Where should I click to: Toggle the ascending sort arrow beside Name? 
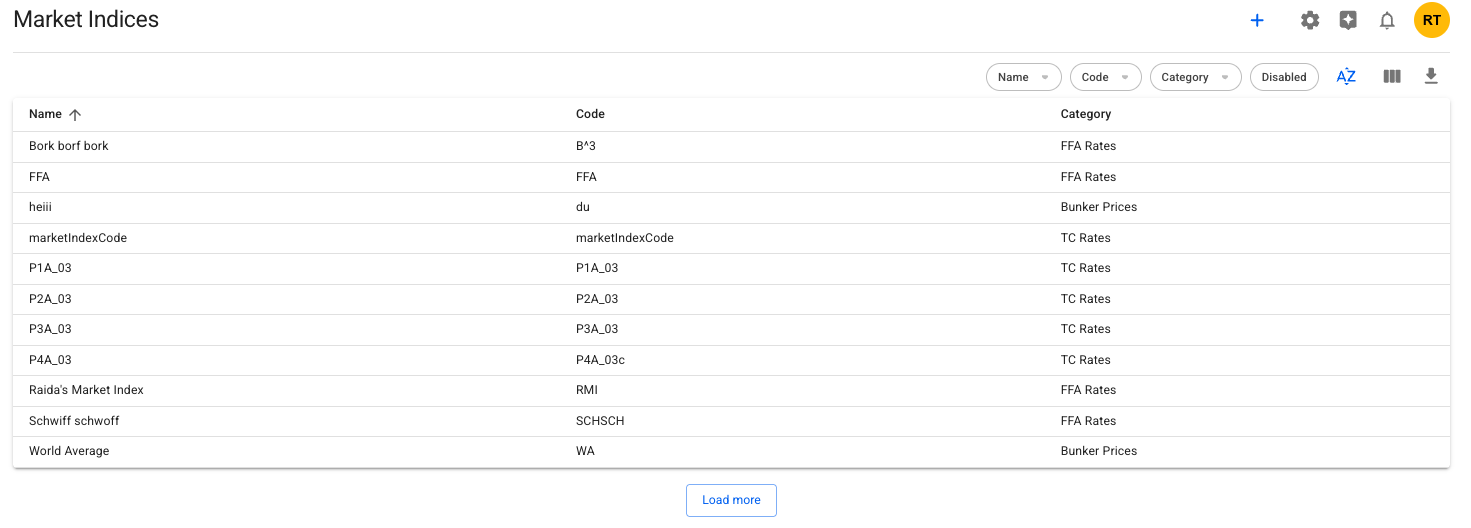pyautogui.click(x=75, y=115)
